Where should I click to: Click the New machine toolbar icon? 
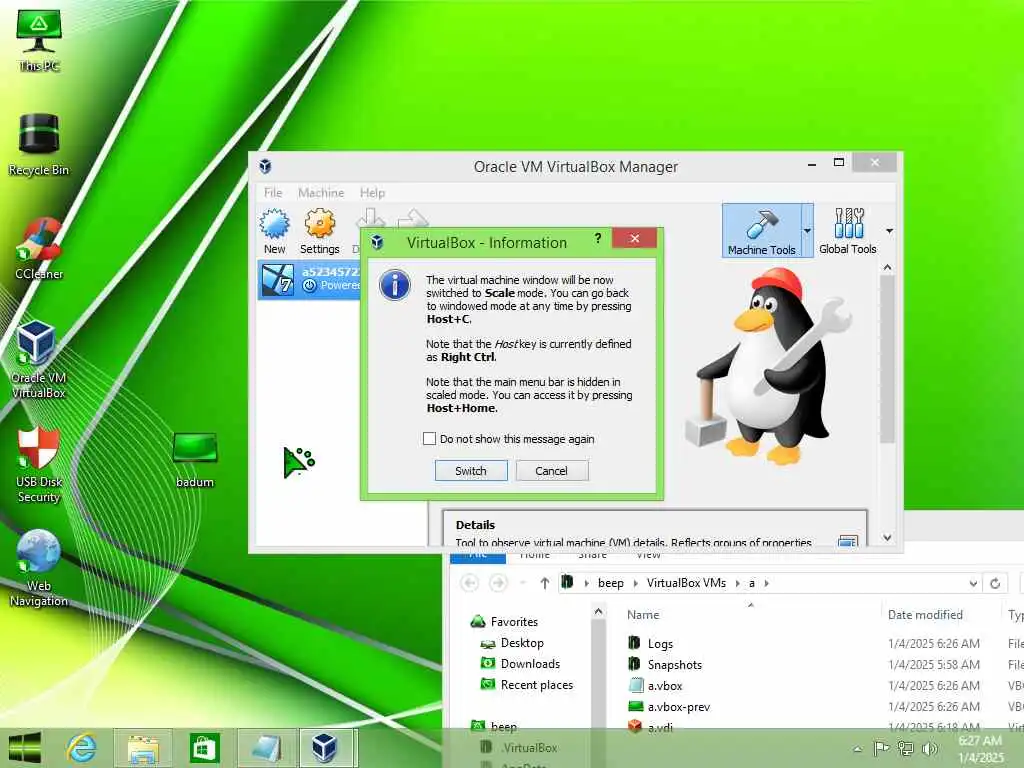[x=274, y=231]
